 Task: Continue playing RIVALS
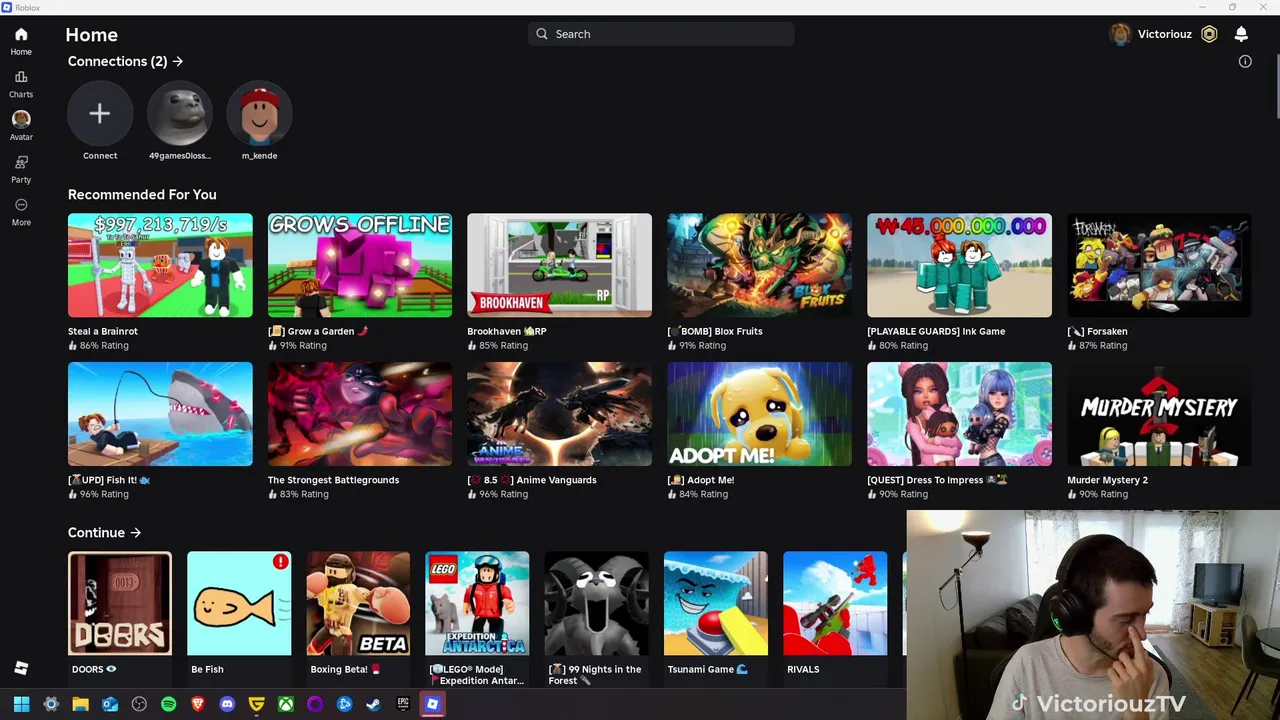pyautogui.click(x=835, y=603)
